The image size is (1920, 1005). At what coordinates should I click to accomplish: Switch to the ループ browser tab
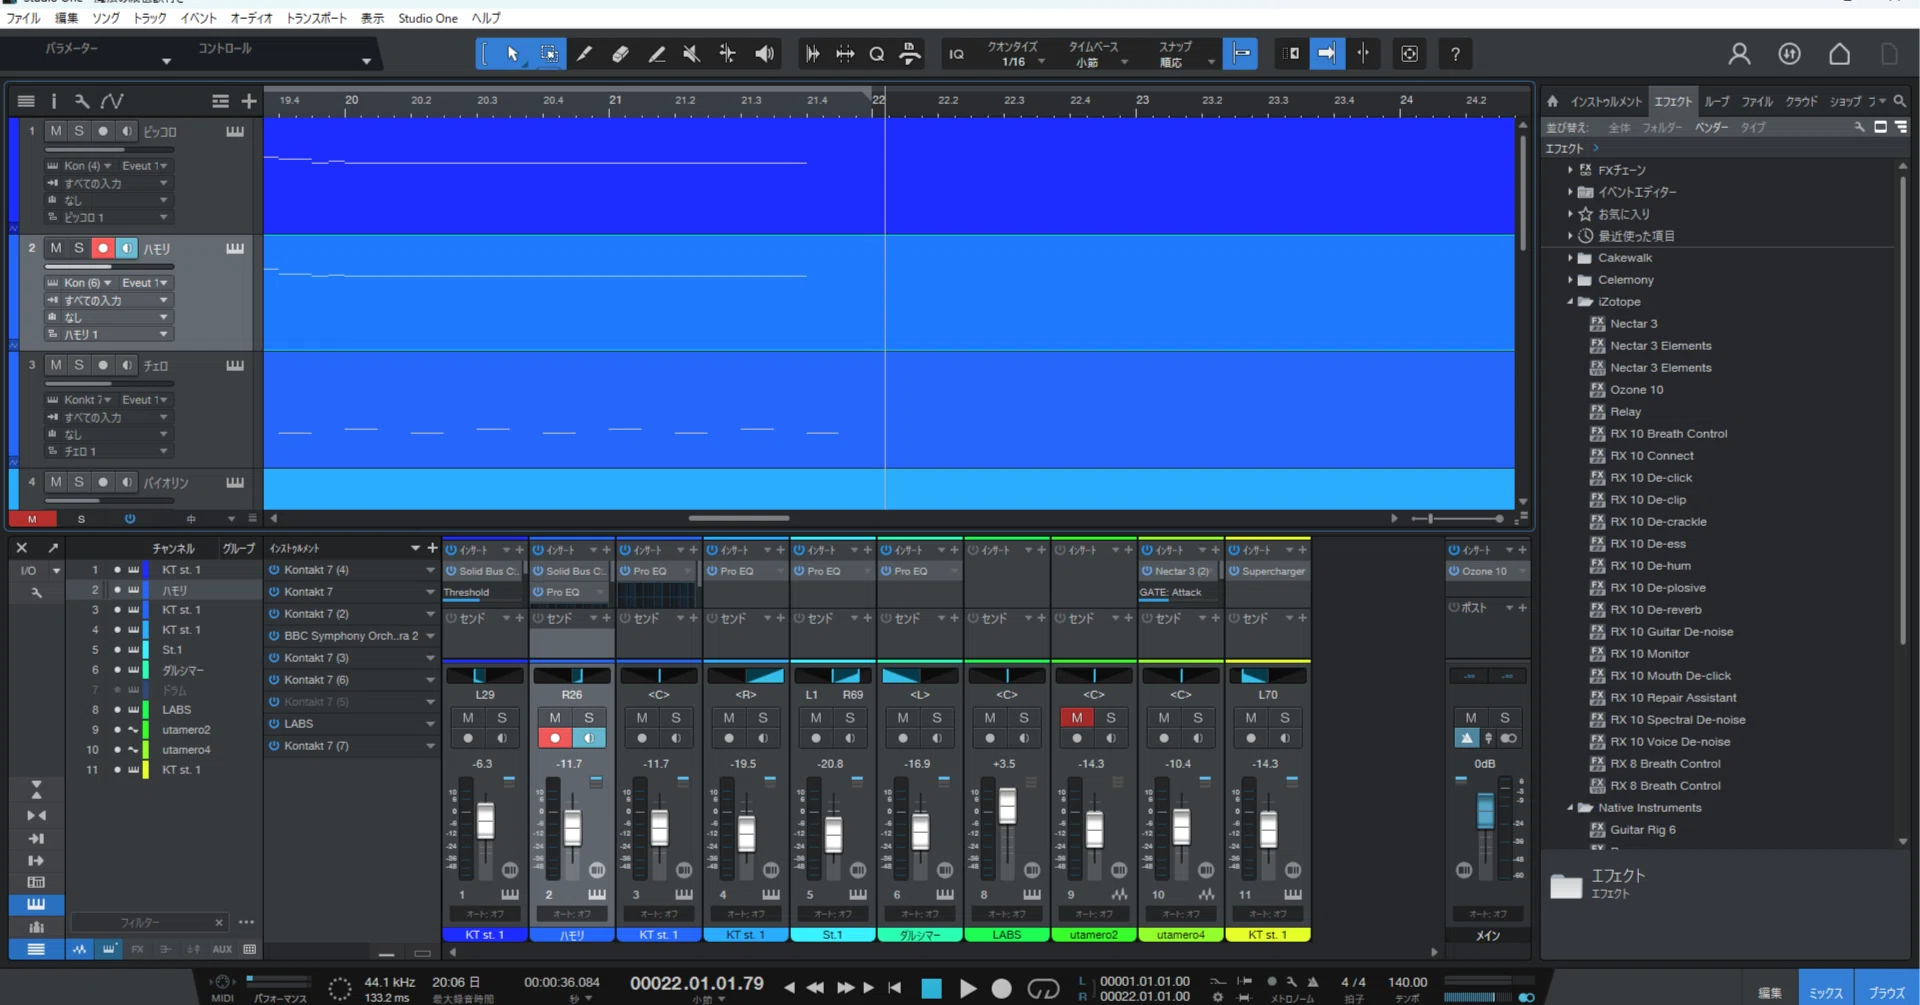tap(1717, 101)
